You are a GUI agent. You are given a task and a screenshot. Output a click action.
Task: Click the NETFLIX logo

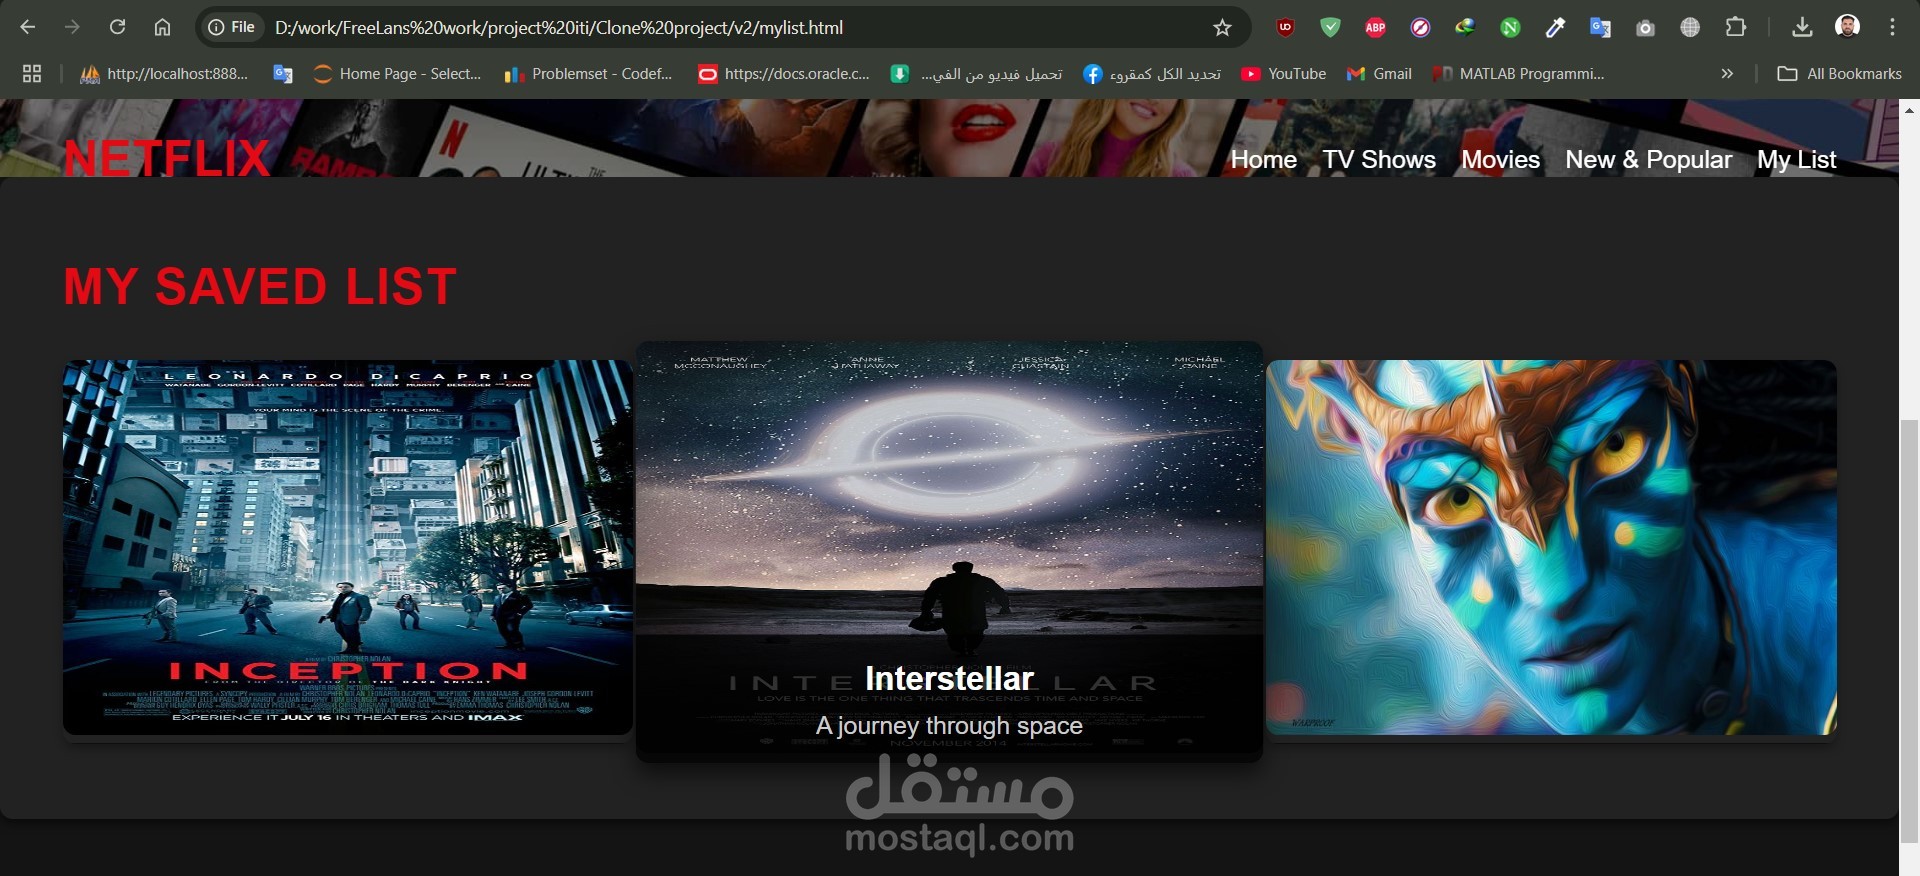167,158
